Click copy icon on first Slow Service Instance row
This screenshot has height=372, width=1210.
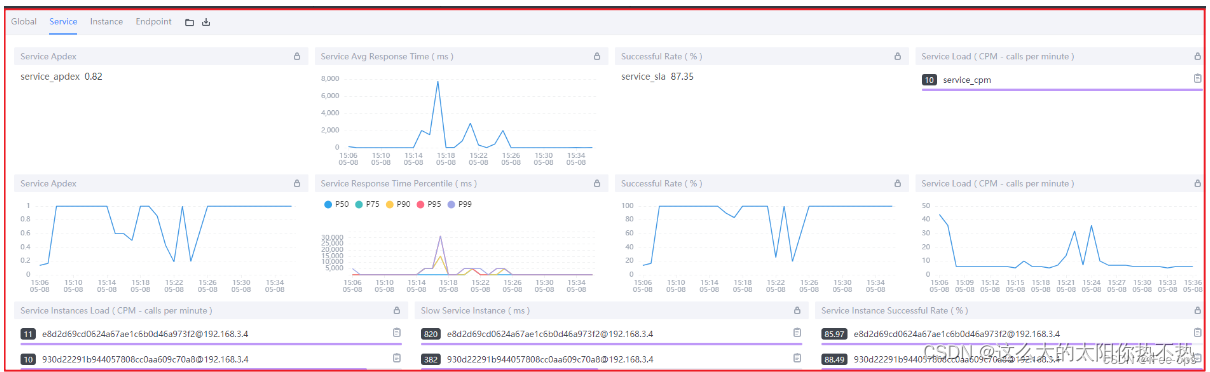(797, 333)
